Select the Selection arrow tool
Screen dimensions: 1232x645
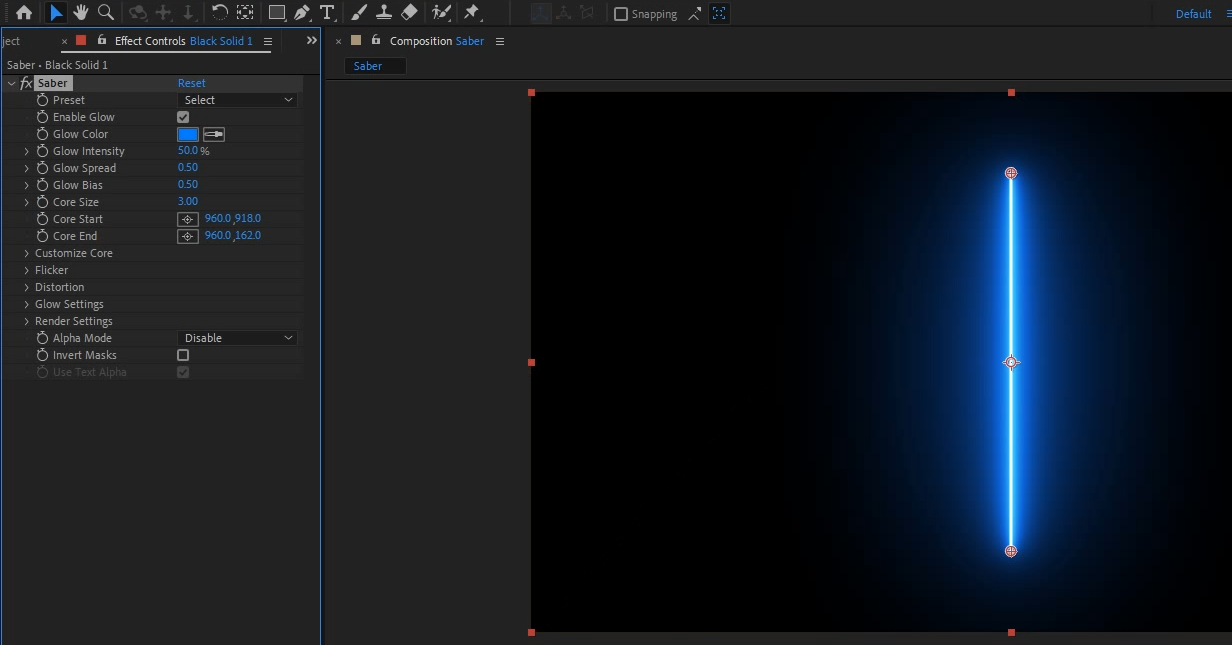point(56,13)
